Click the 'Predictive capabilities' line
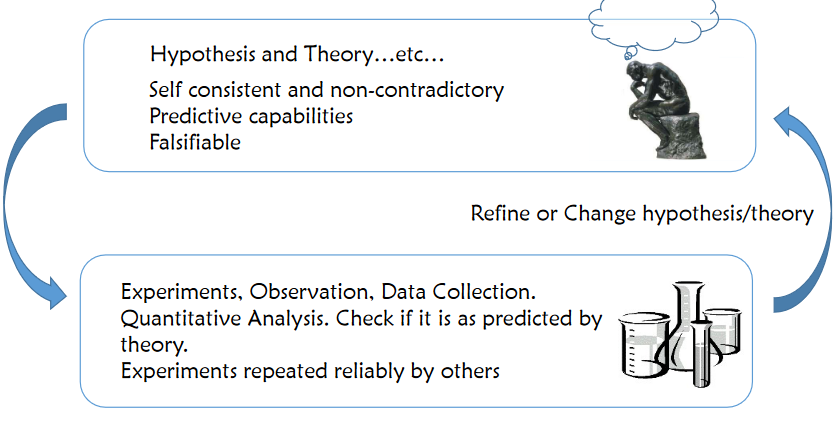This screenshot has height=426, width=839. point(251,116)
